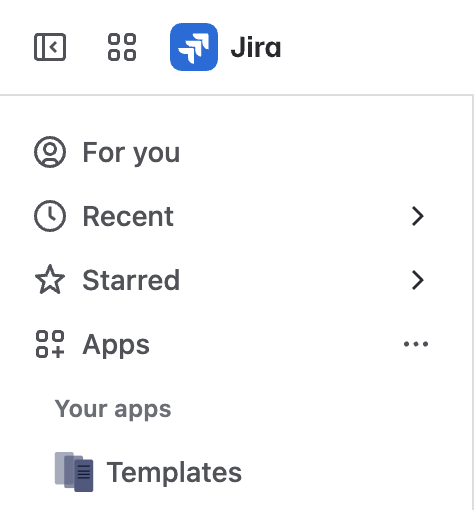The height and width of the screenshot is (510, 474).
Task: Click the Apps grid-plus icon
Action: (50, 344)
